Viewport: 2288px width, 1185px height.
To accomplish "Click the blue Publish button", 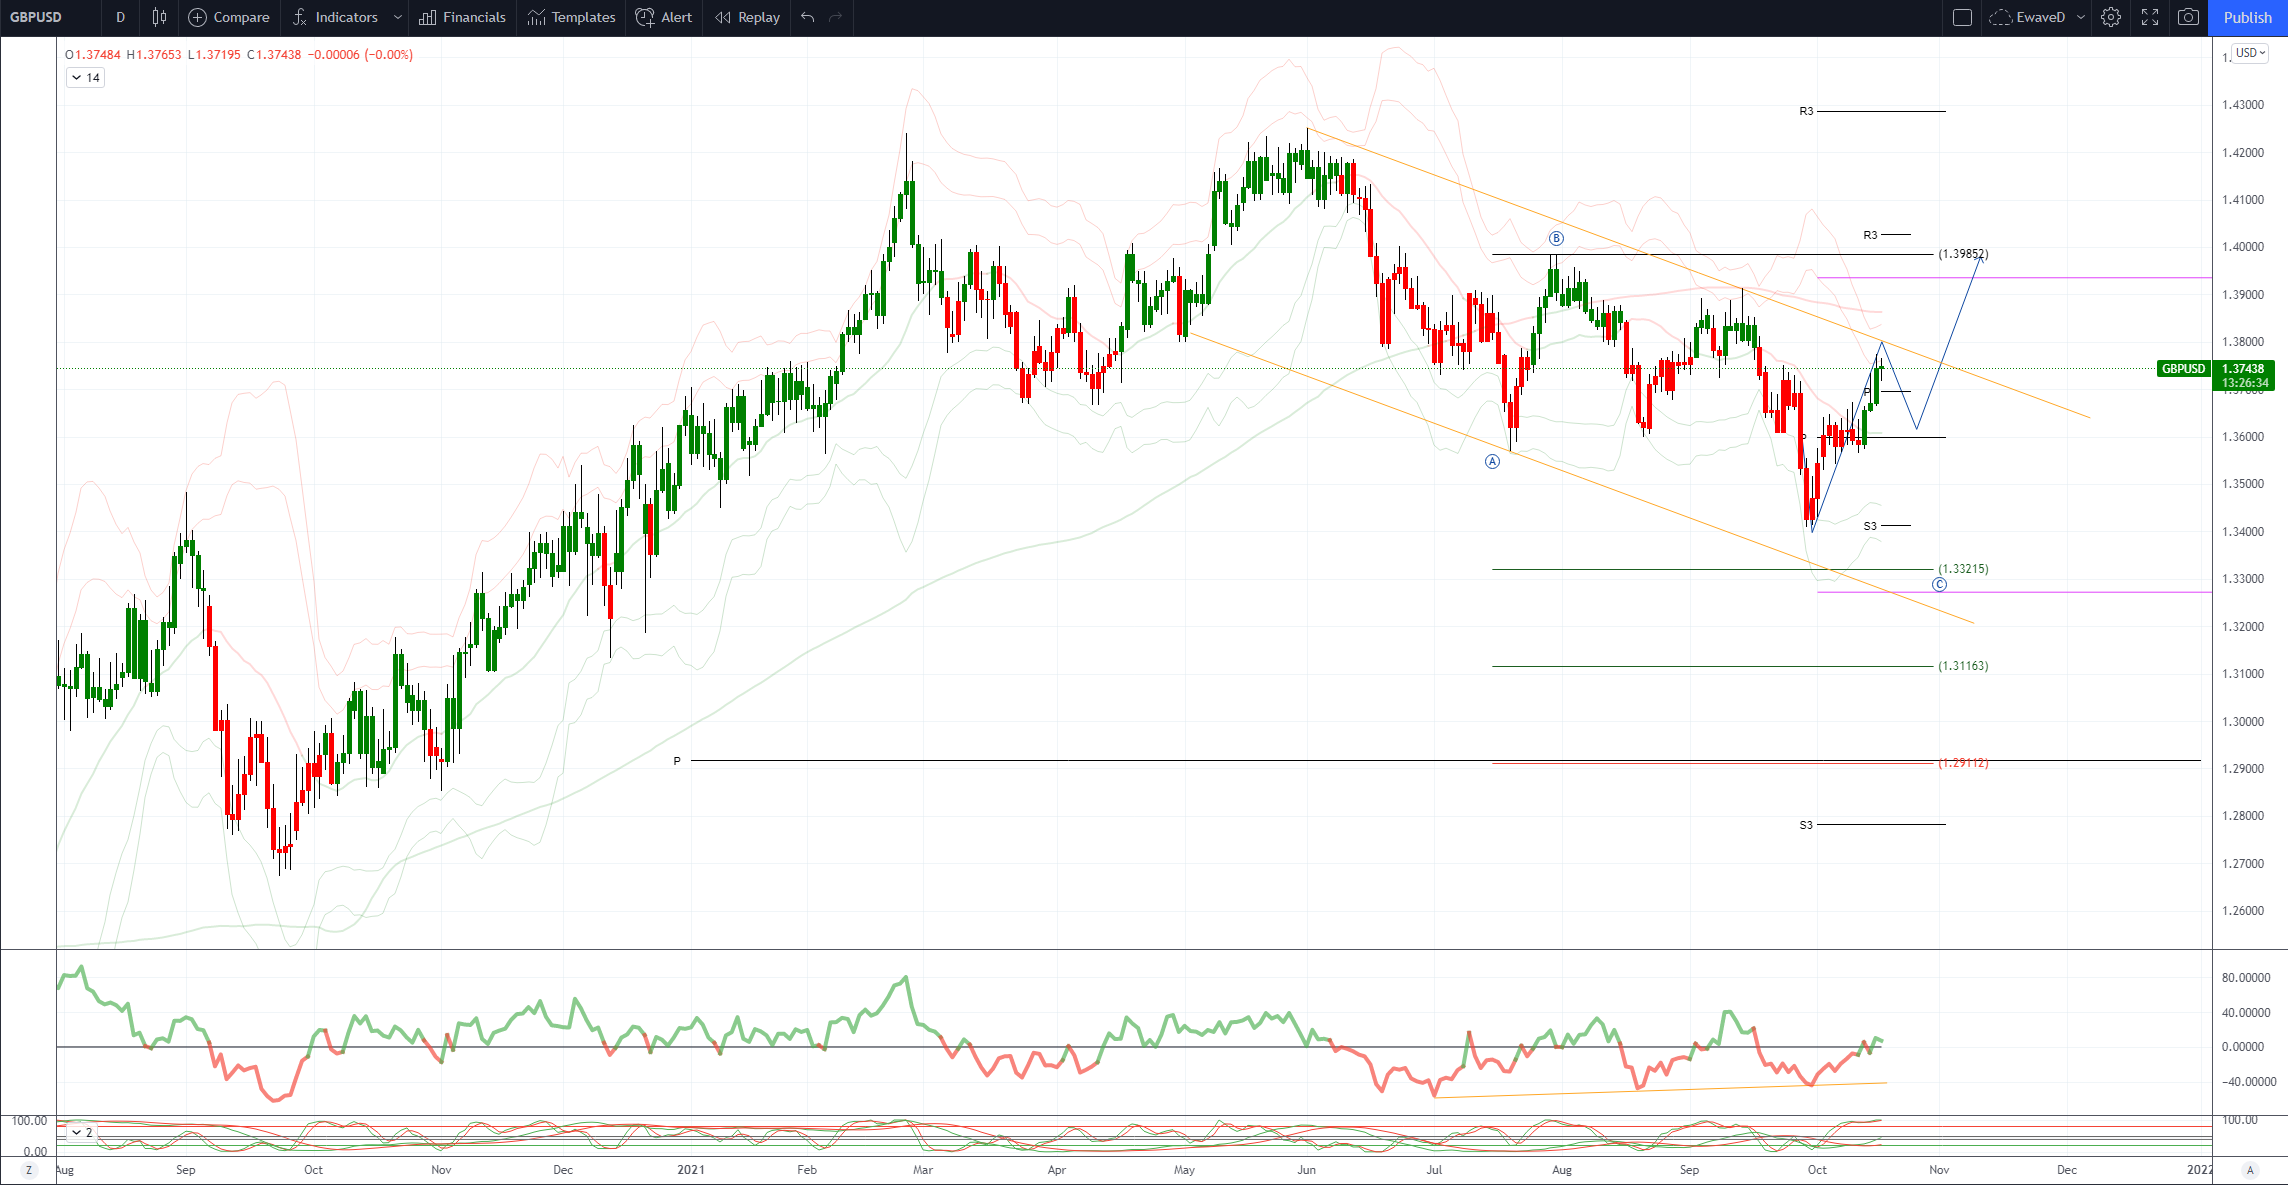I will pos(2247,17).
